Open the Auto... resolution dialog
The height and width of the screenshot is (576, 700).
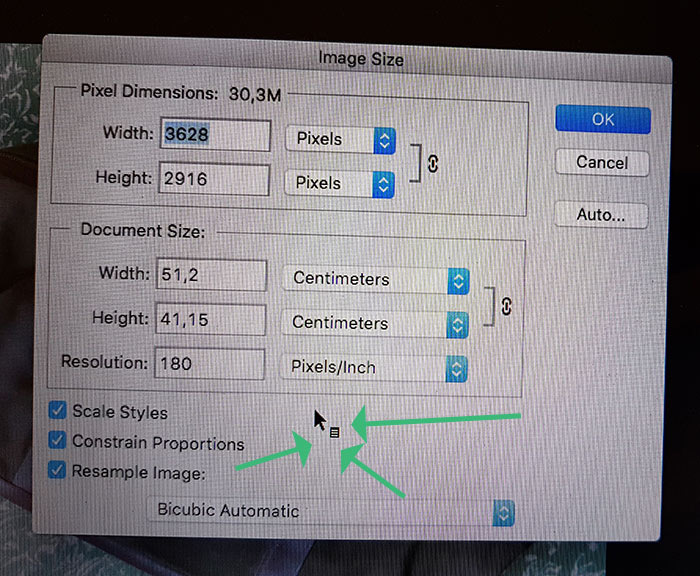pyautogui.click(x=601, y=215)
